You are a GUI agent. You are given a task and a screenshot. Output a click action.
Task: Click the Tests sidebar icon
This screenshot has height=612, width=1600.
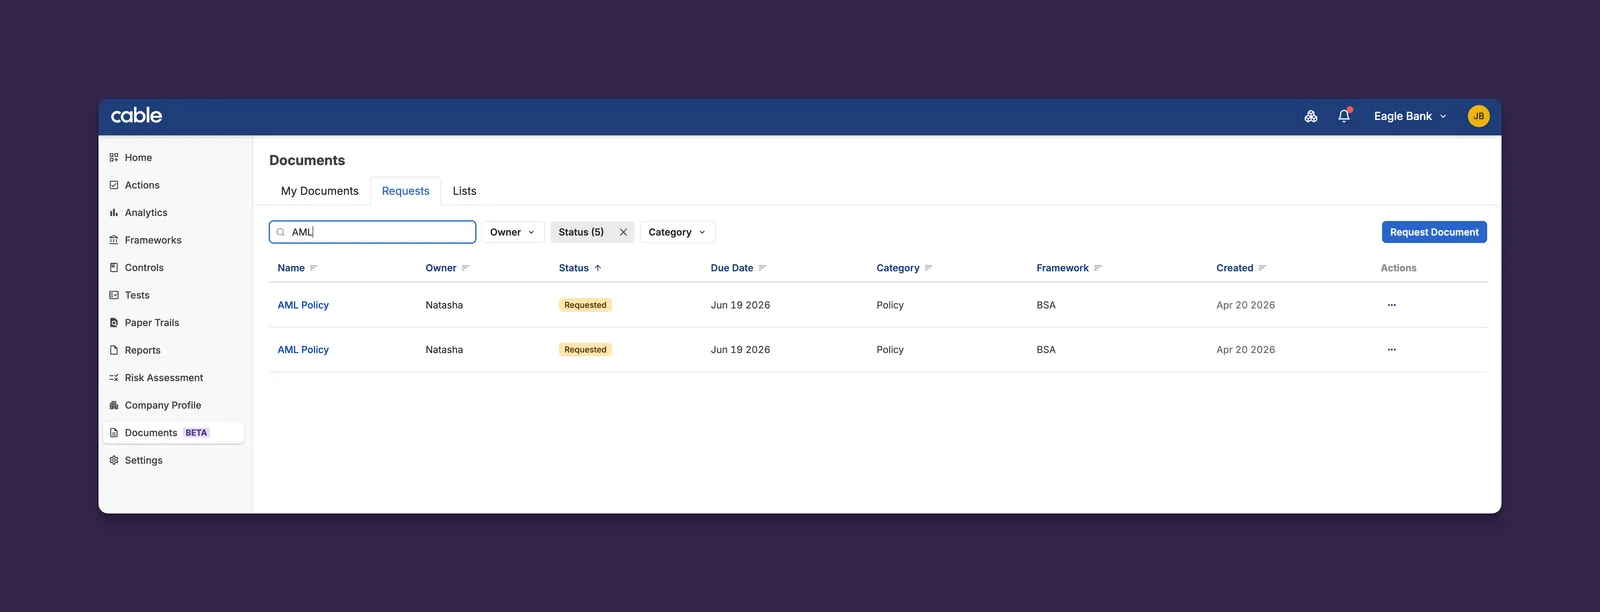[x=114, y=295]
